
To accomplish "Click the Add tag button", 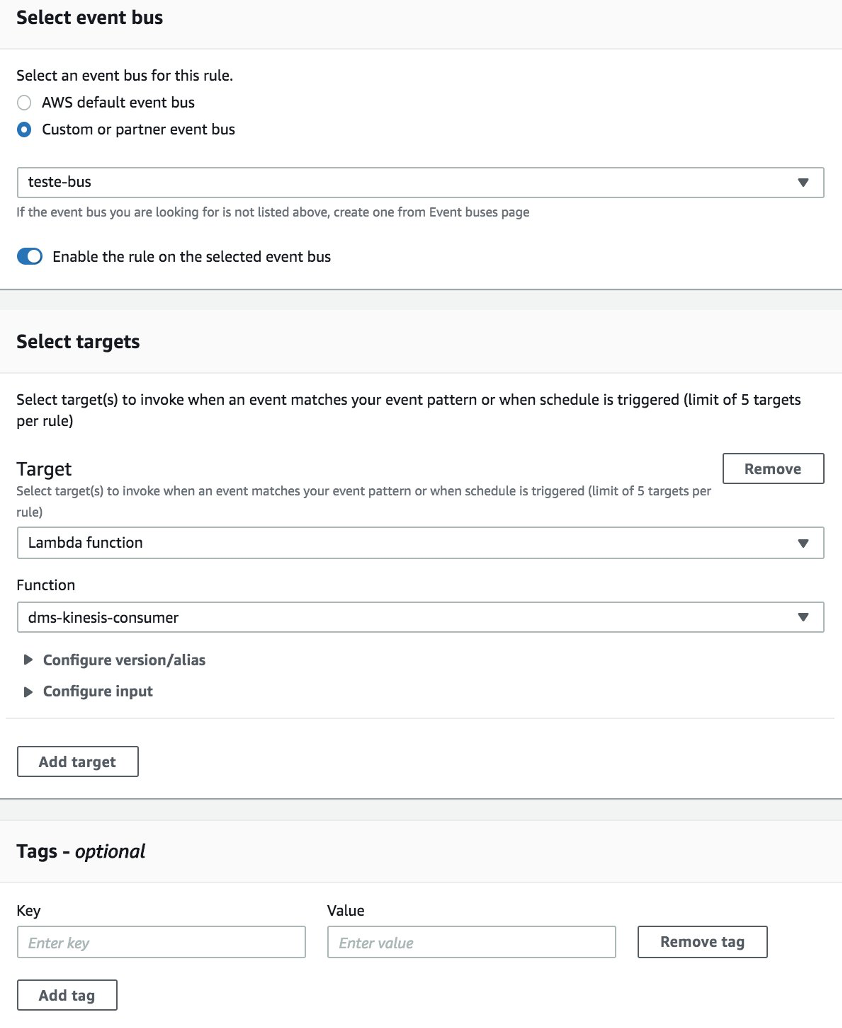I will pyautogui.click(x=67, y=995).
